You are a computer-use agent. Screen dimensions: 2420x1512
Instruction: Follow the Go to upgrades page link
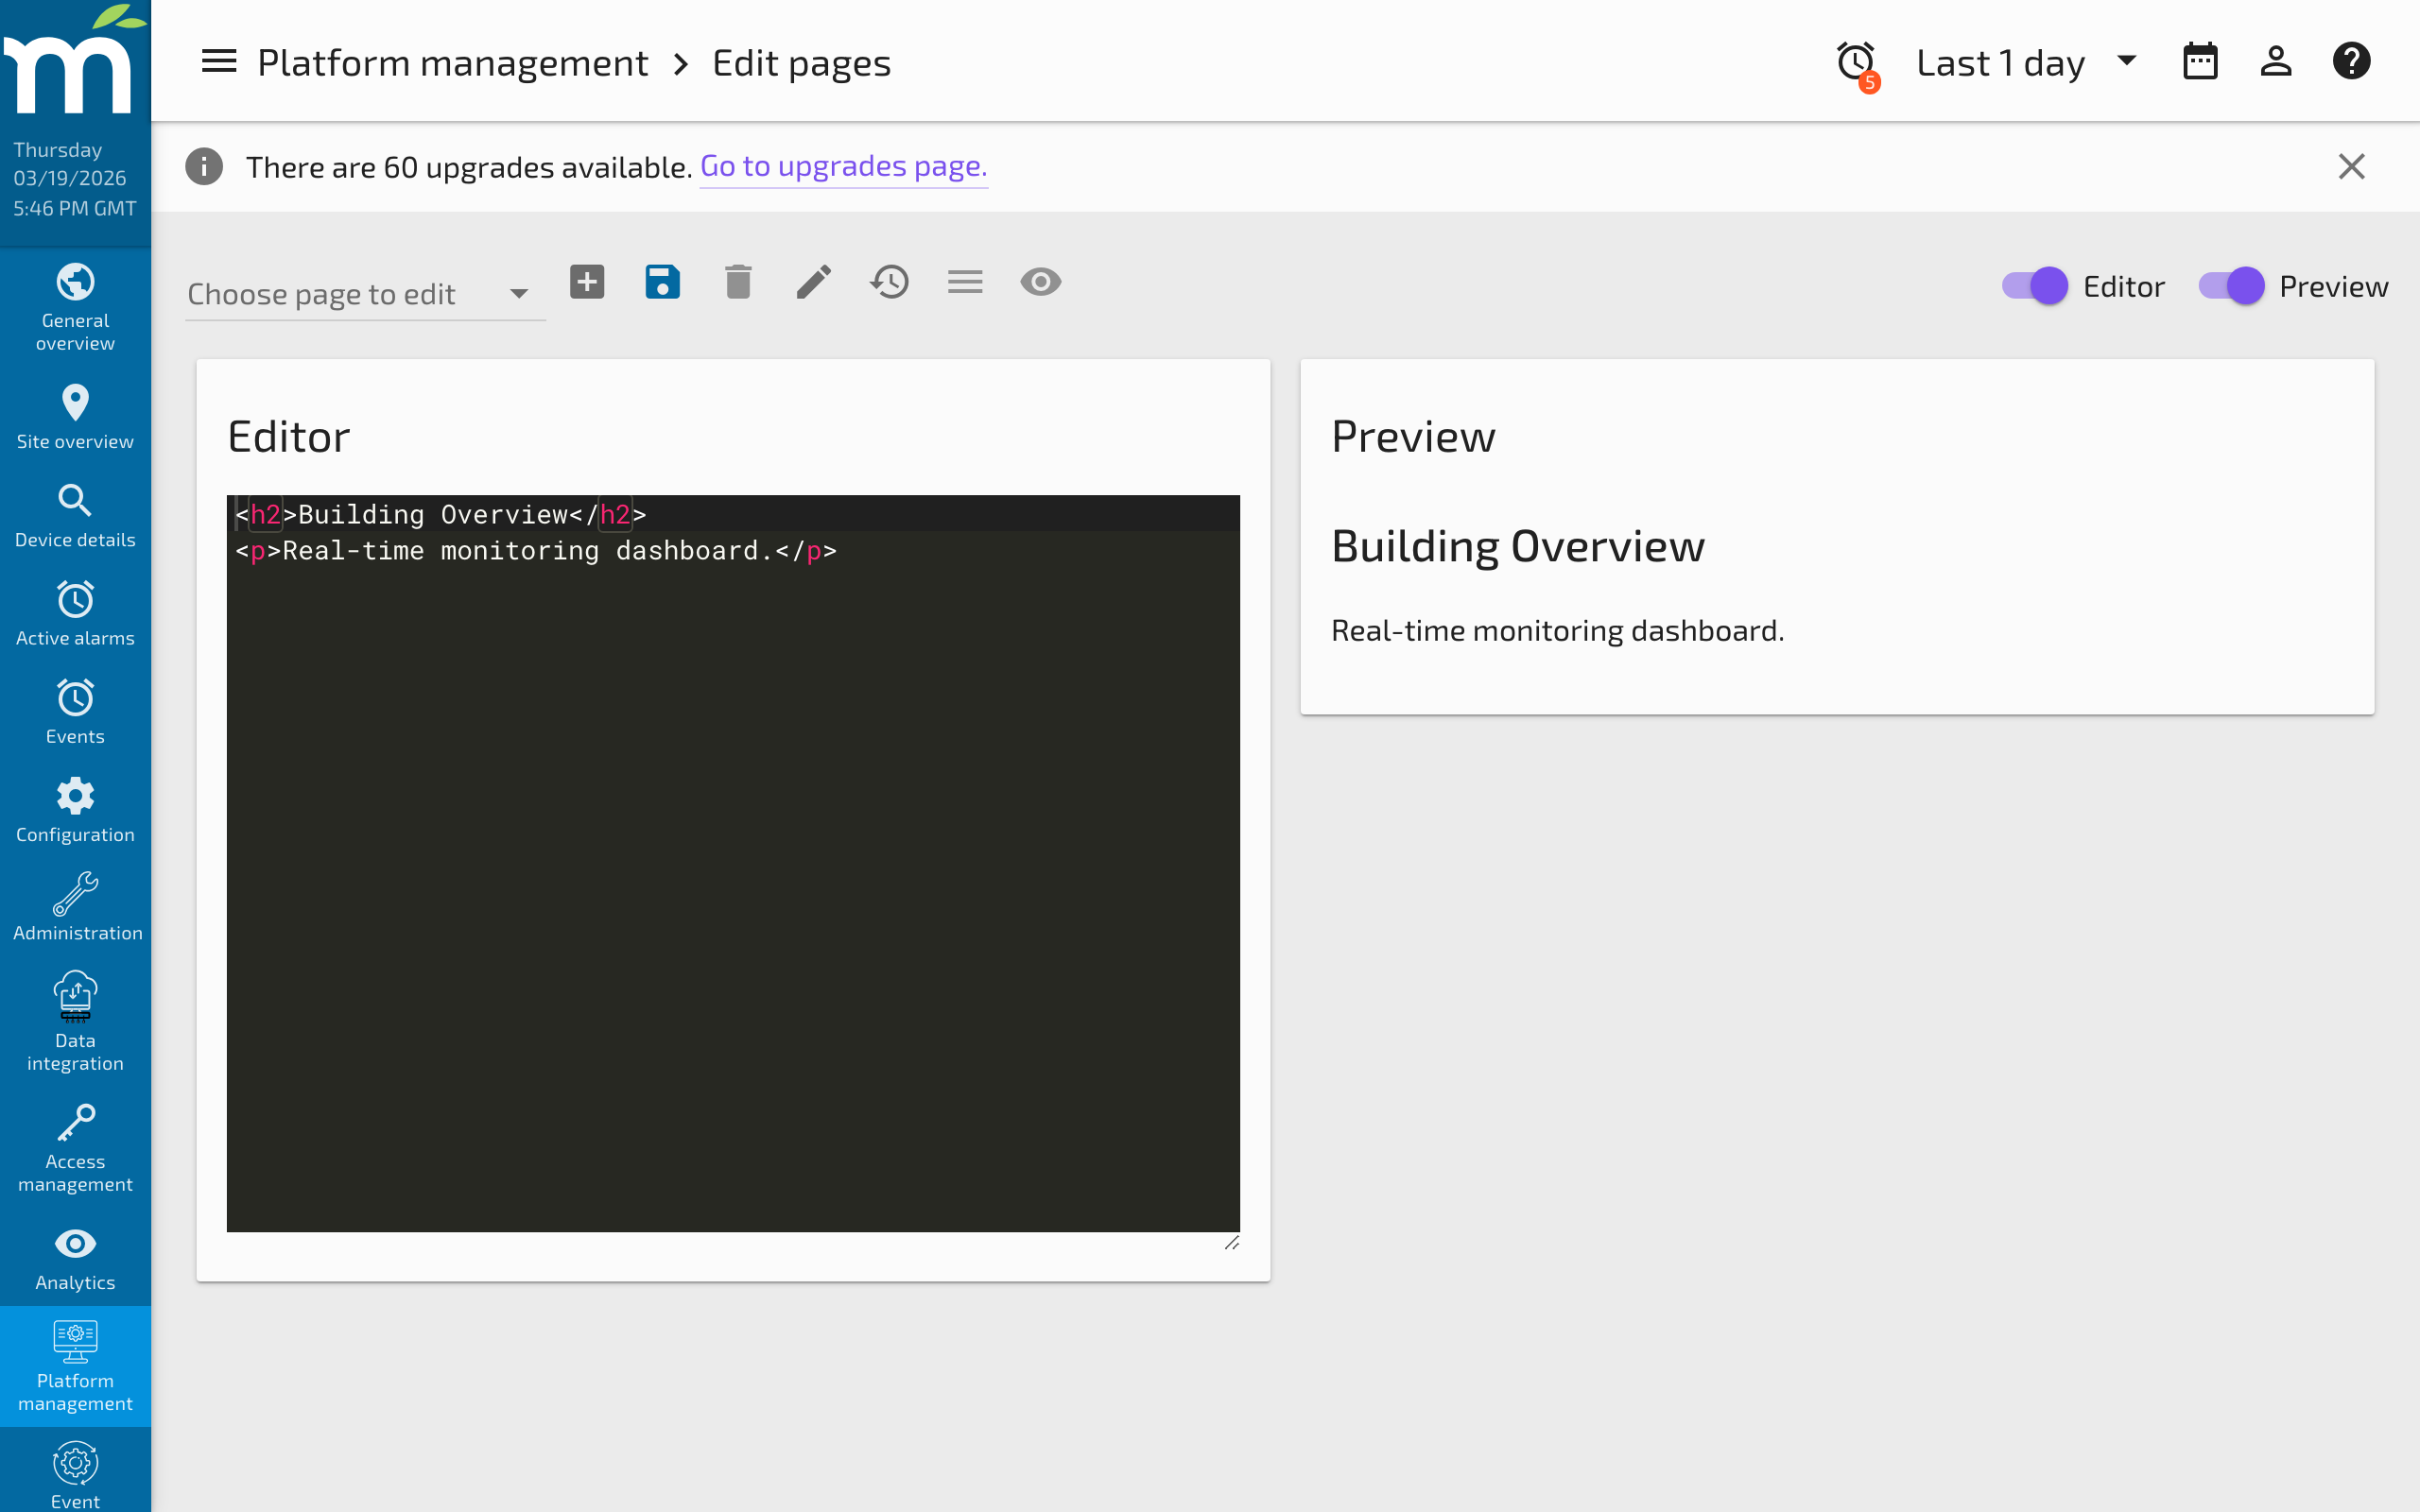click(843, 166)
